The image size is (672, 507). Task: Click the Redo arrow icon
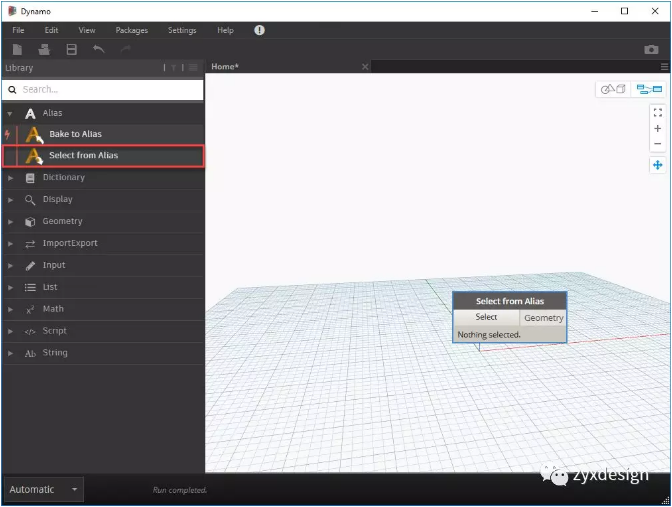(x=126, y=49)
